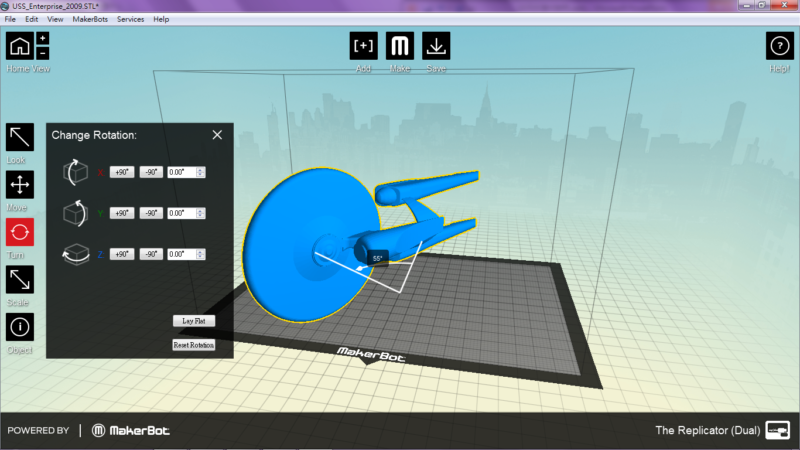
Task: Click the Z axis rotation cube icon
Action: click(x=76, y=254)
